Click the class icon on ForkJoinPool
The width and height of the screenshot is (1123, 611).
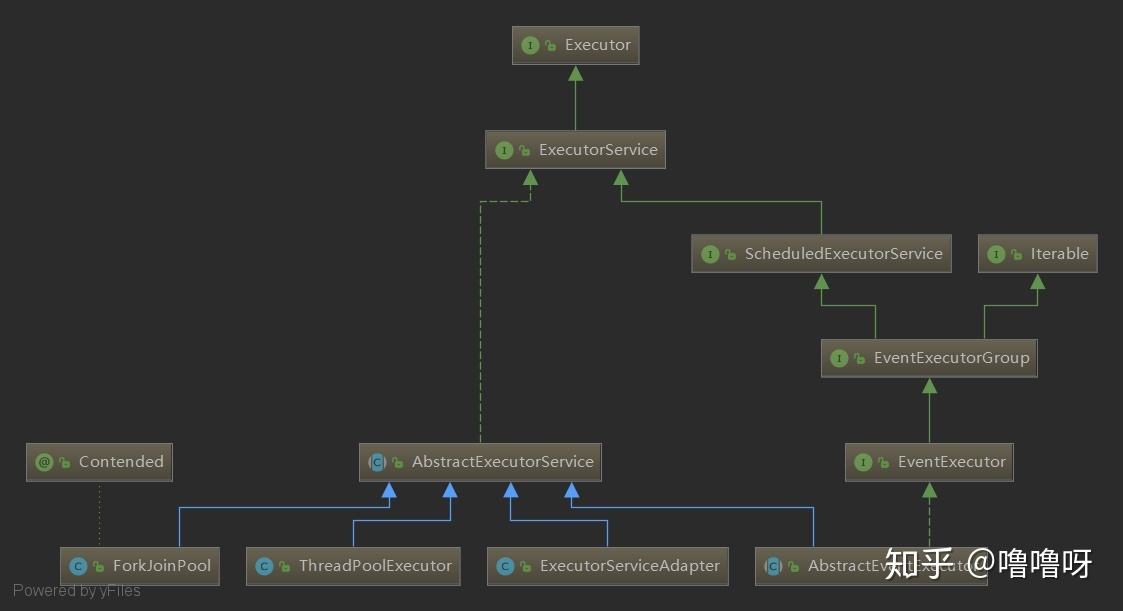[x=78, y=566]
